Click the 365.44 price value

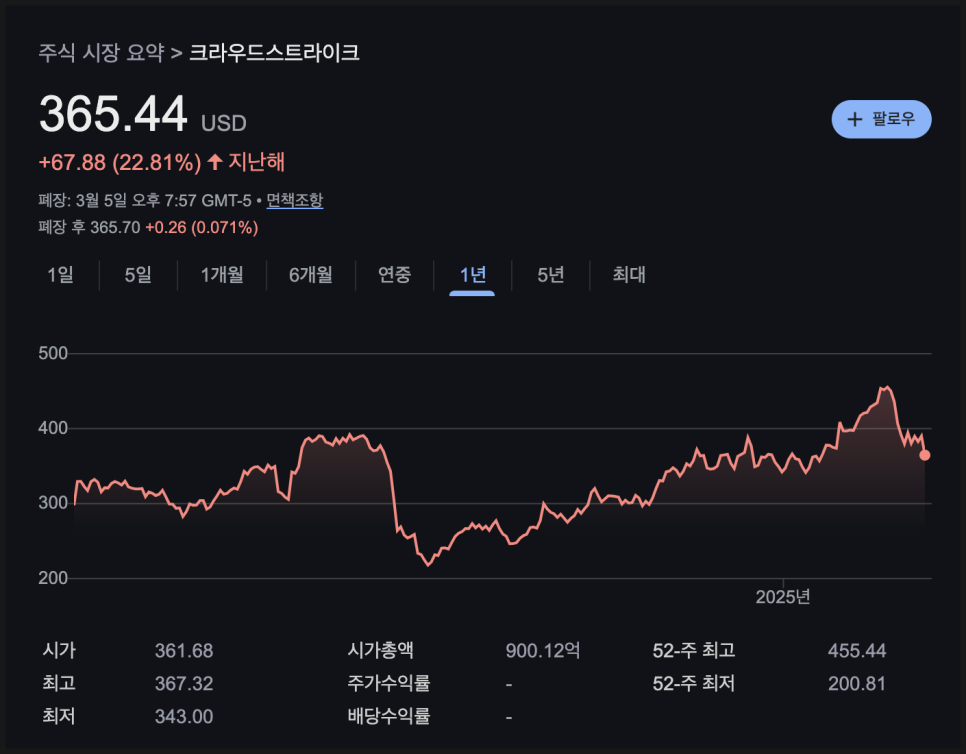[113, 114]
